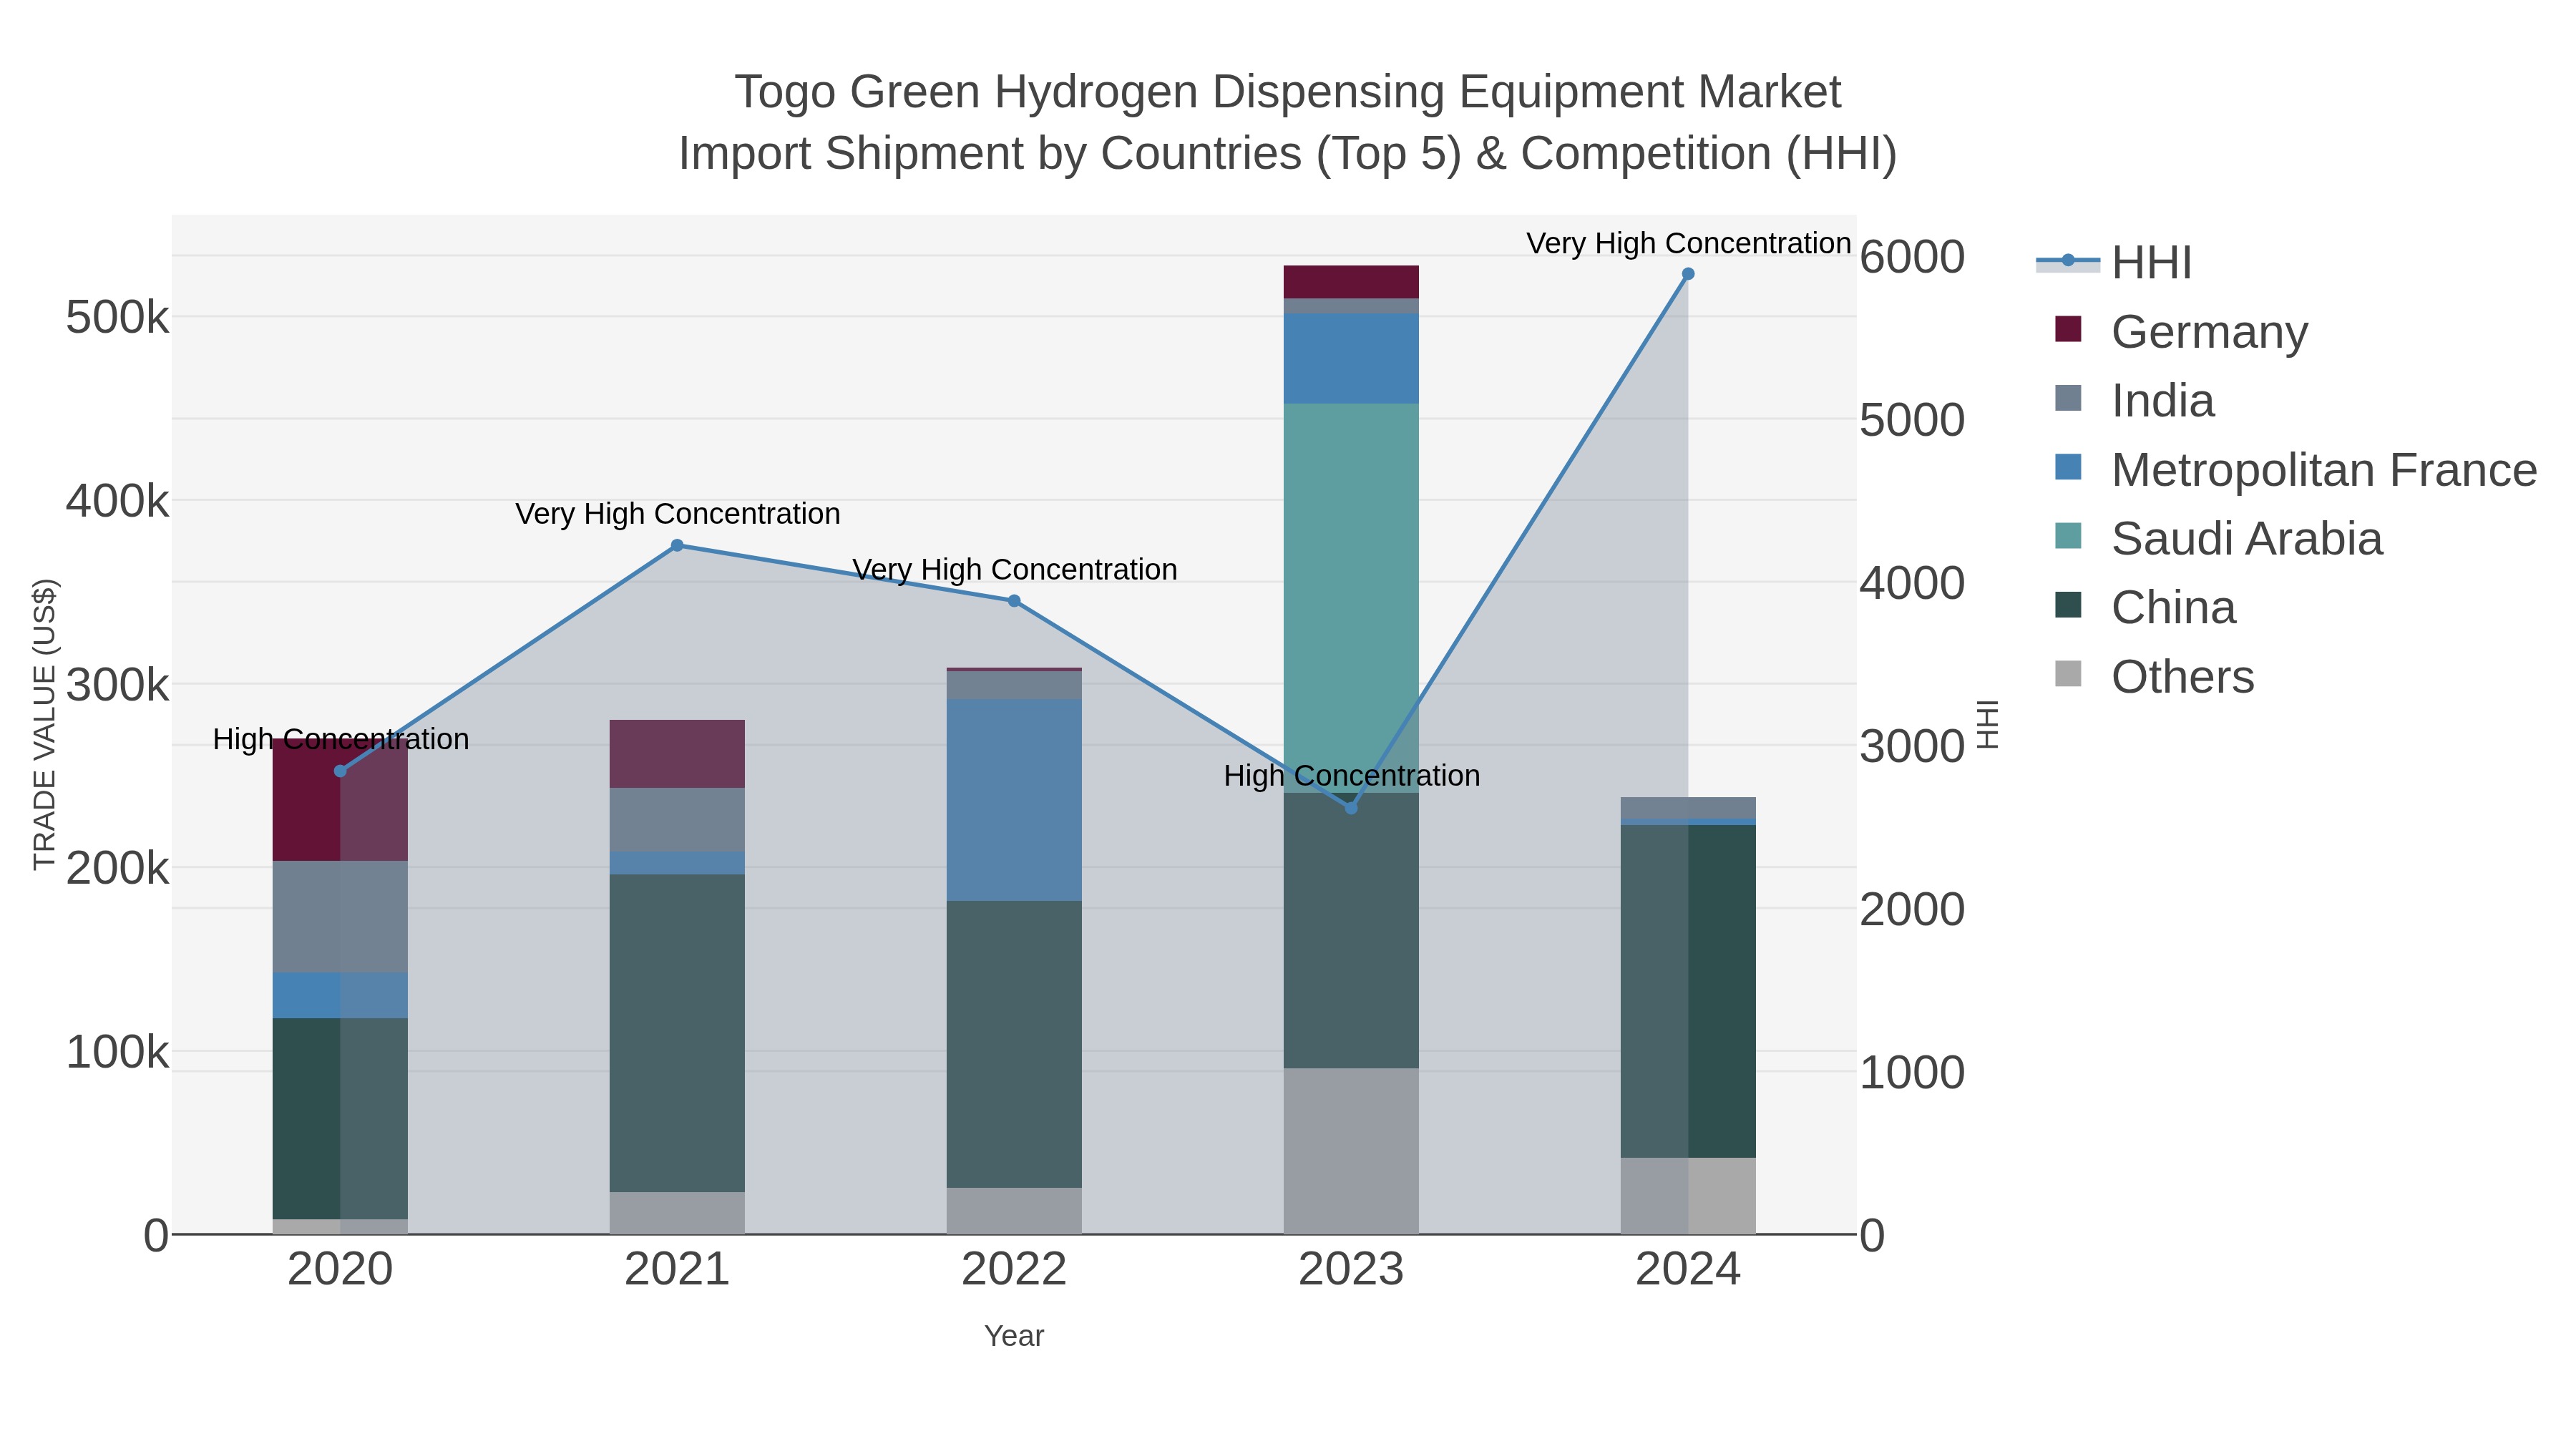Click the 2023 x-axis label
The width and height of the screenshot is (2576, 1449).
[1351, 1270]
